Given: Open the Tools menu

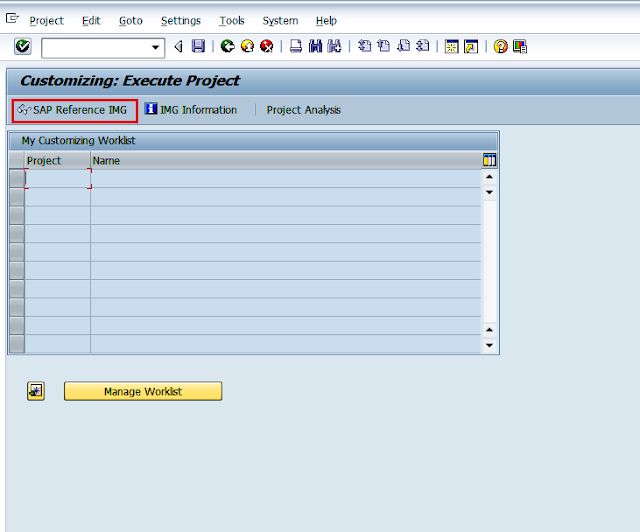Looking at the screenshot, I should coord(232,20).
